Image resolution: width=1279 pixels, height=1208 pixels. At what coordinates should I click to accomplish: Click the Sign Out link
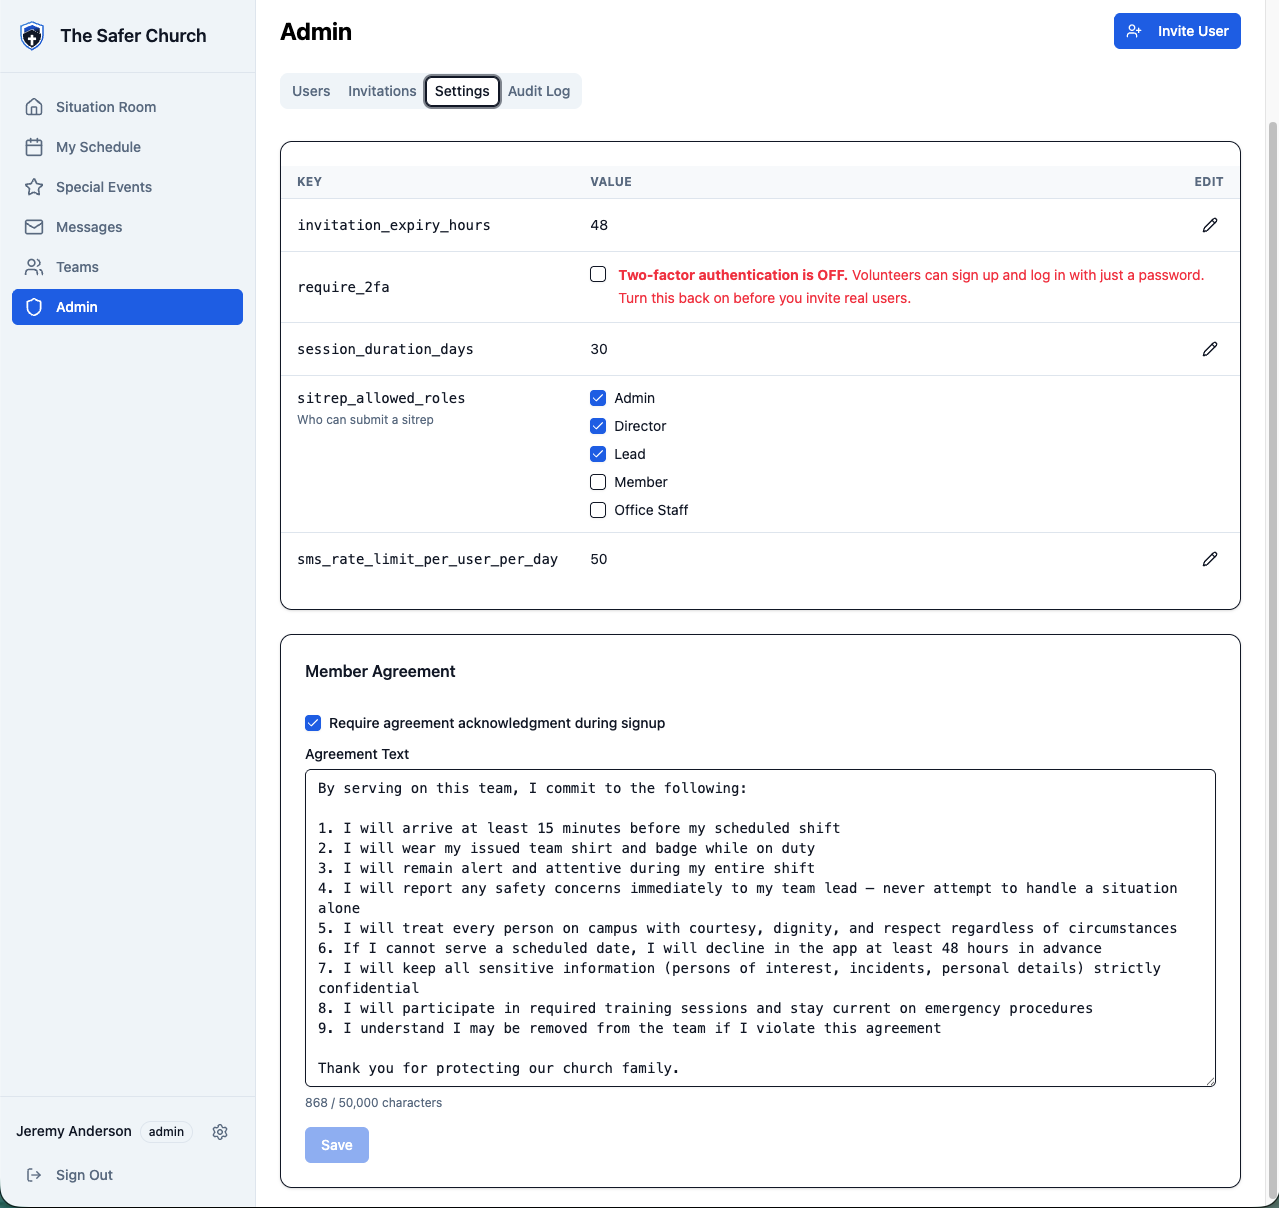[84, 1175]
